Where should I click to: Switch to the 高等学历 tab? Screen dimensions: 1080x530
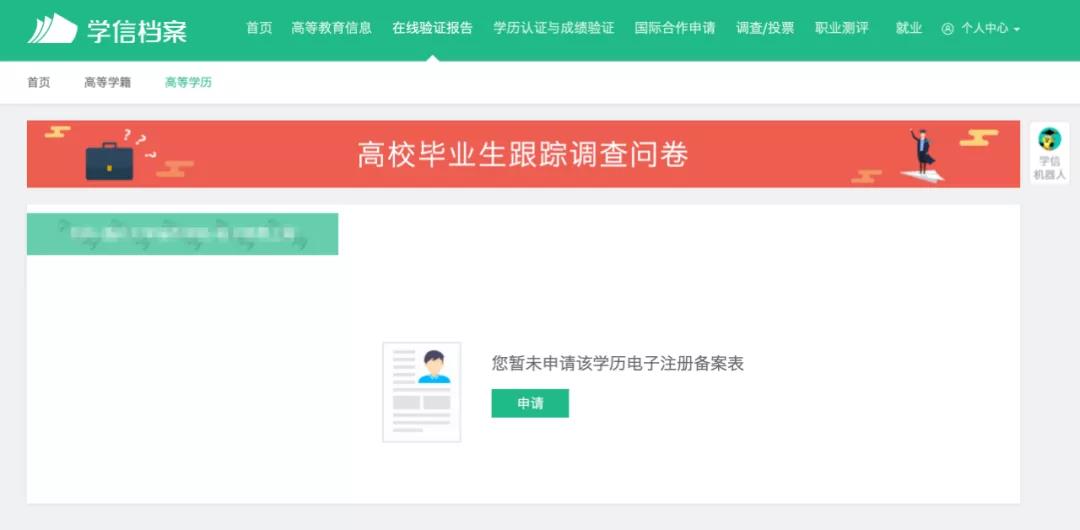[x=188, y=82]
